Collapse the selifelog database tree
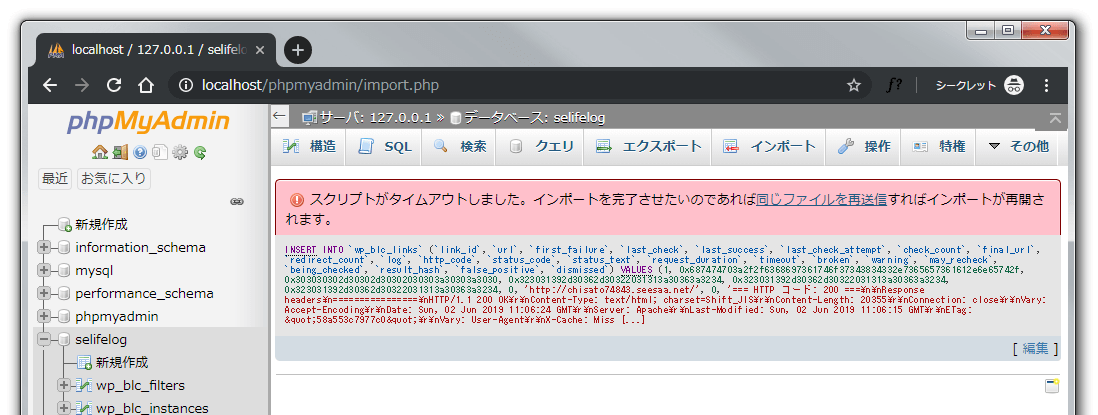Image resolution: width=1098 pixels, height=415 pixels. (44, 340)
